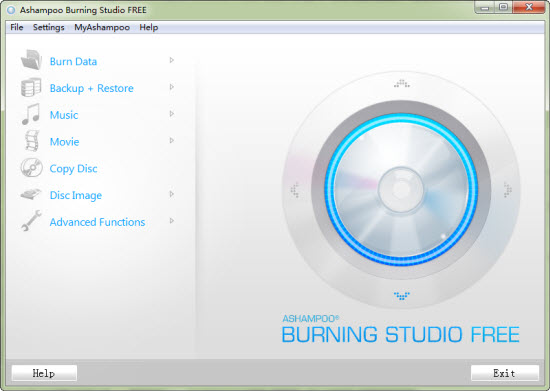Click the Copy Disc icon
Viewport: 550px width, 391px height.
click(x=32, y=168)
